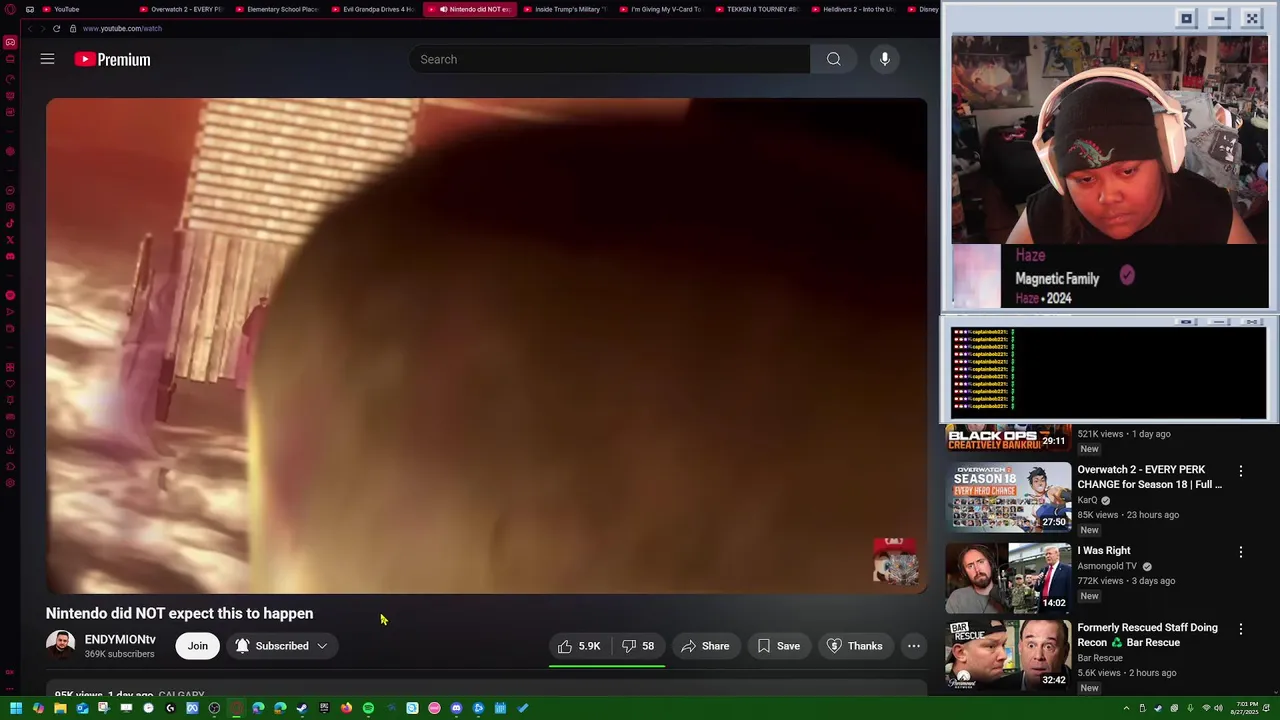Open ENDYMIONtv channel avatar
This screenshot has width=1280, height=720.
click(x=60, y=646)
